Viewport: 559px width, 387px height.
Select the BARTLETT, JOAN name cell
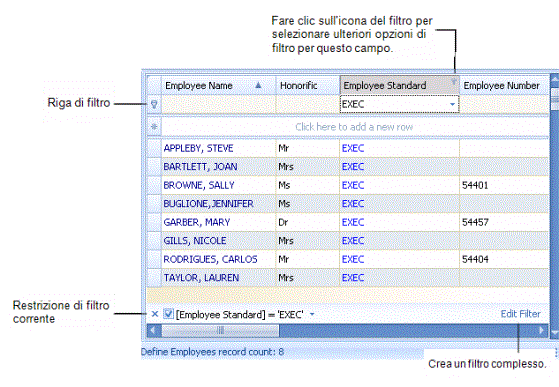[x=219, y=167]
